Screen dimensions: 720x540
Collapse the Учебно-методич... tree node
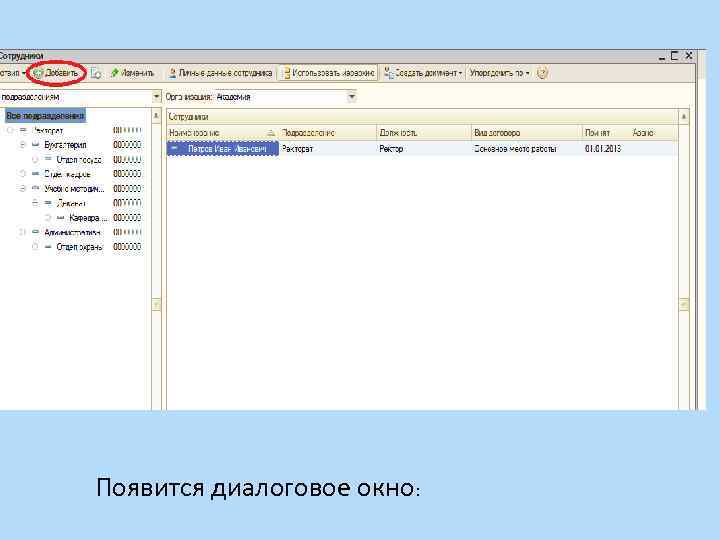[22, 189]
